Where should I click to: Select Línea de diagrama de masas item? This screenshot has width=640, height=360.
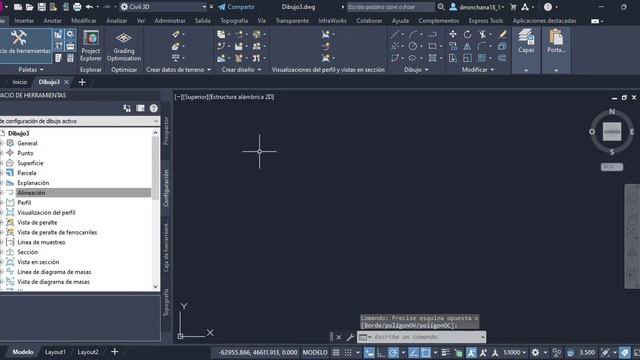click(54, 272)
